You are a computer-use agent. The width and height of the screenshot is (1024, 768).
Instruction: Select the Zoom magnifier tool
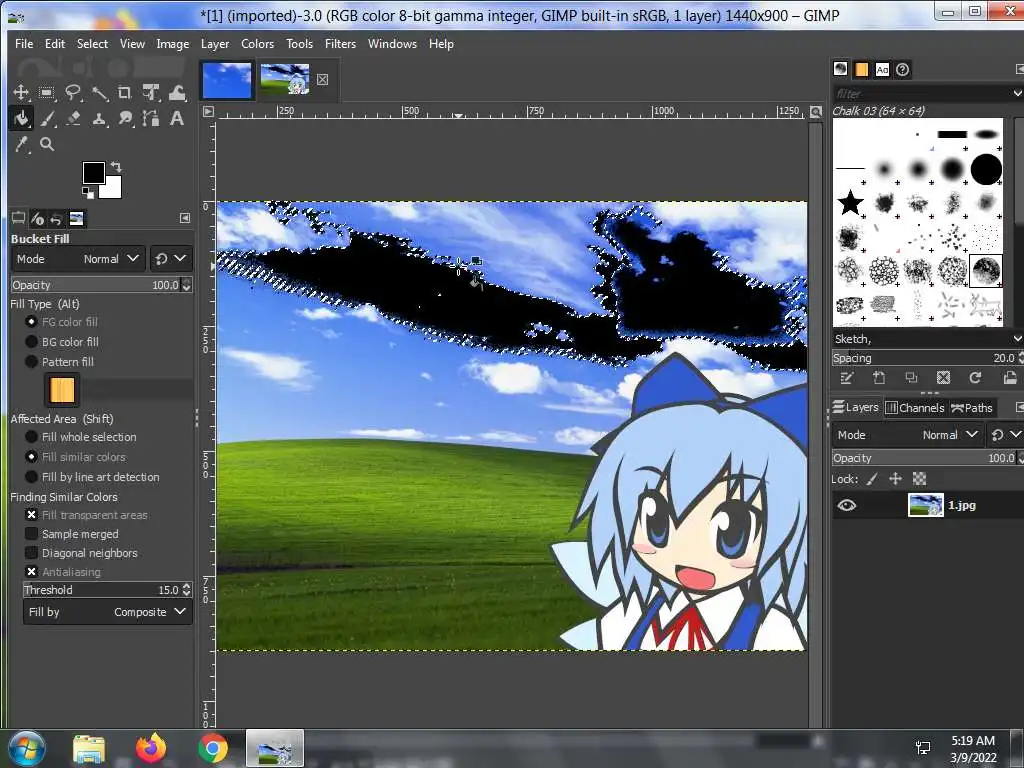(x=47, y=144)
